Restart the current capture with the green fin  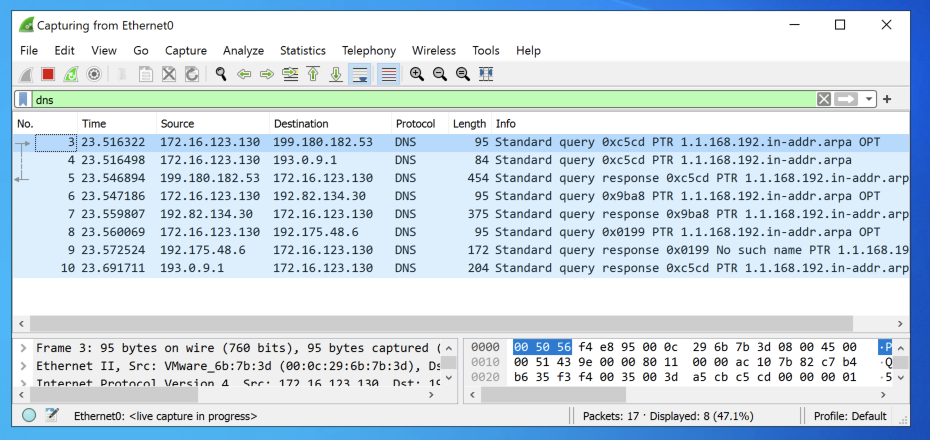(x=71, y=74)
